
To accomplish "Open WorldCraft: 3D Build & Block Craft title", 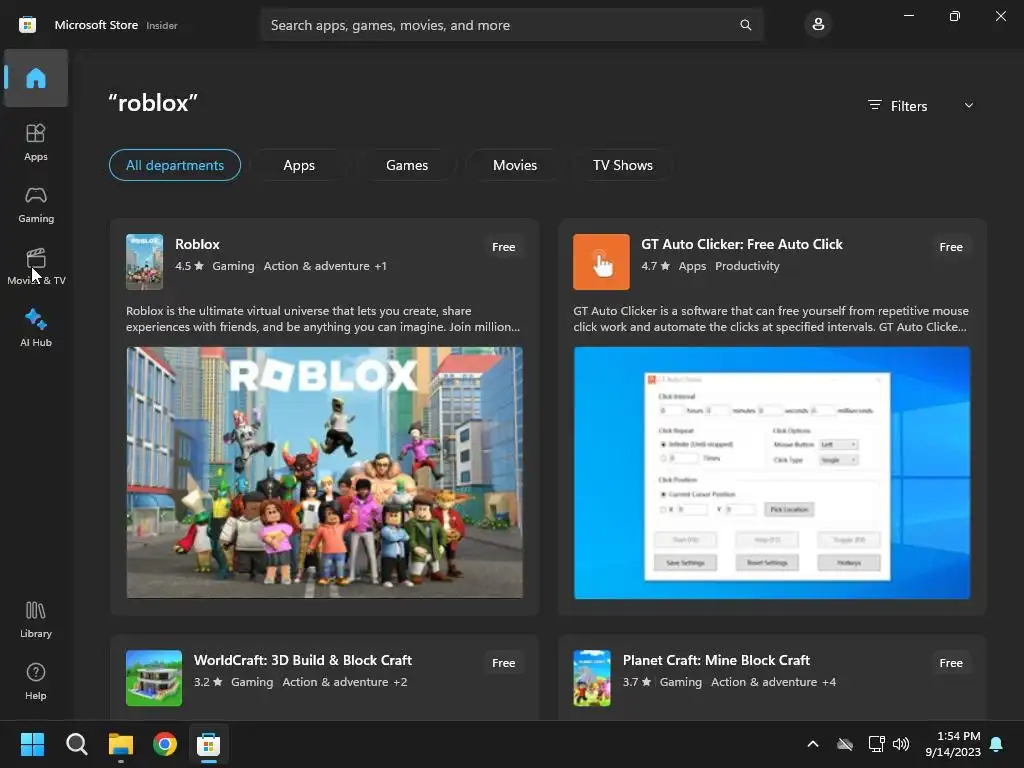I will 303,660.
